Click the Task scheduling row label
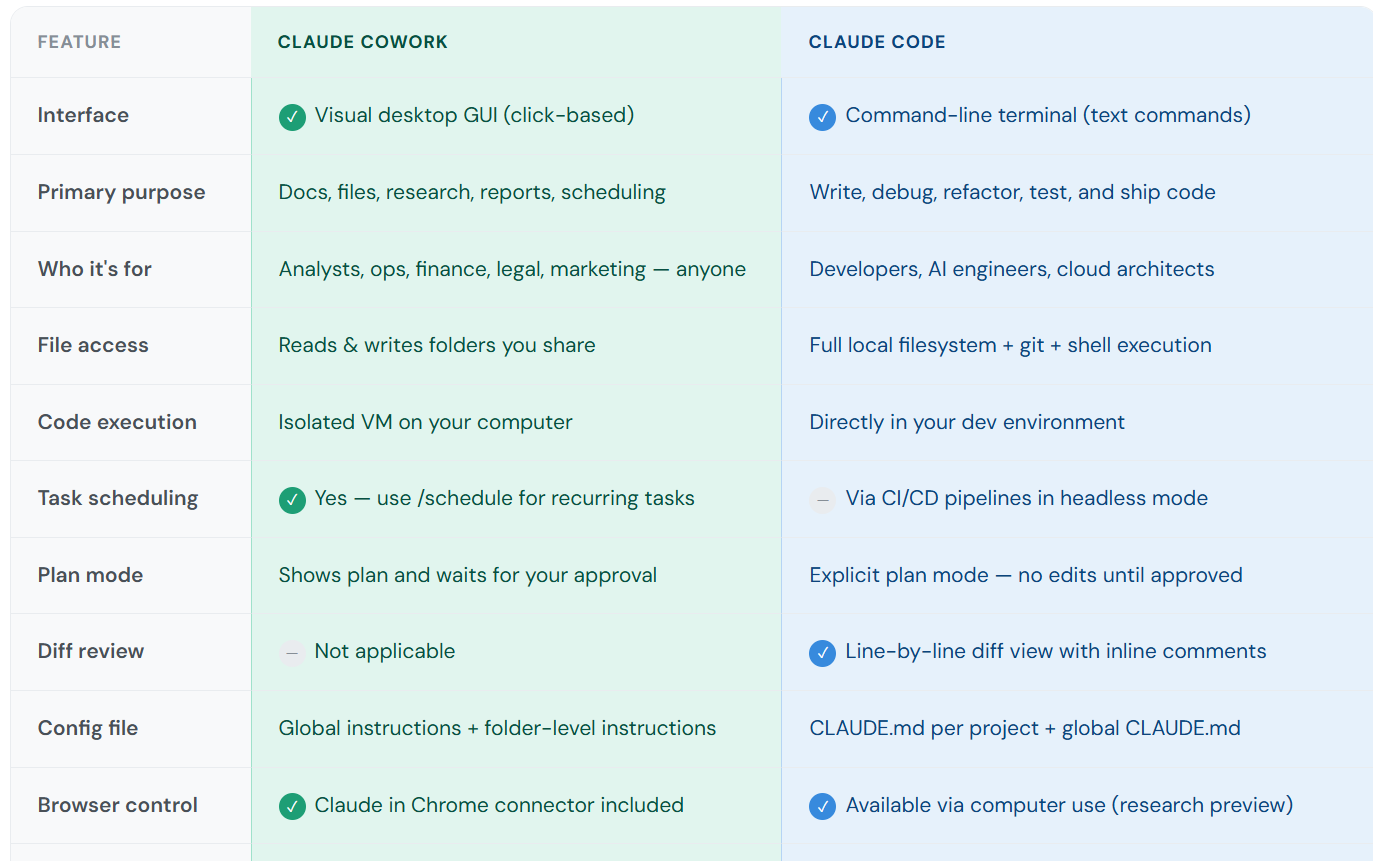 pyautogui.click(x=118, y=498)
